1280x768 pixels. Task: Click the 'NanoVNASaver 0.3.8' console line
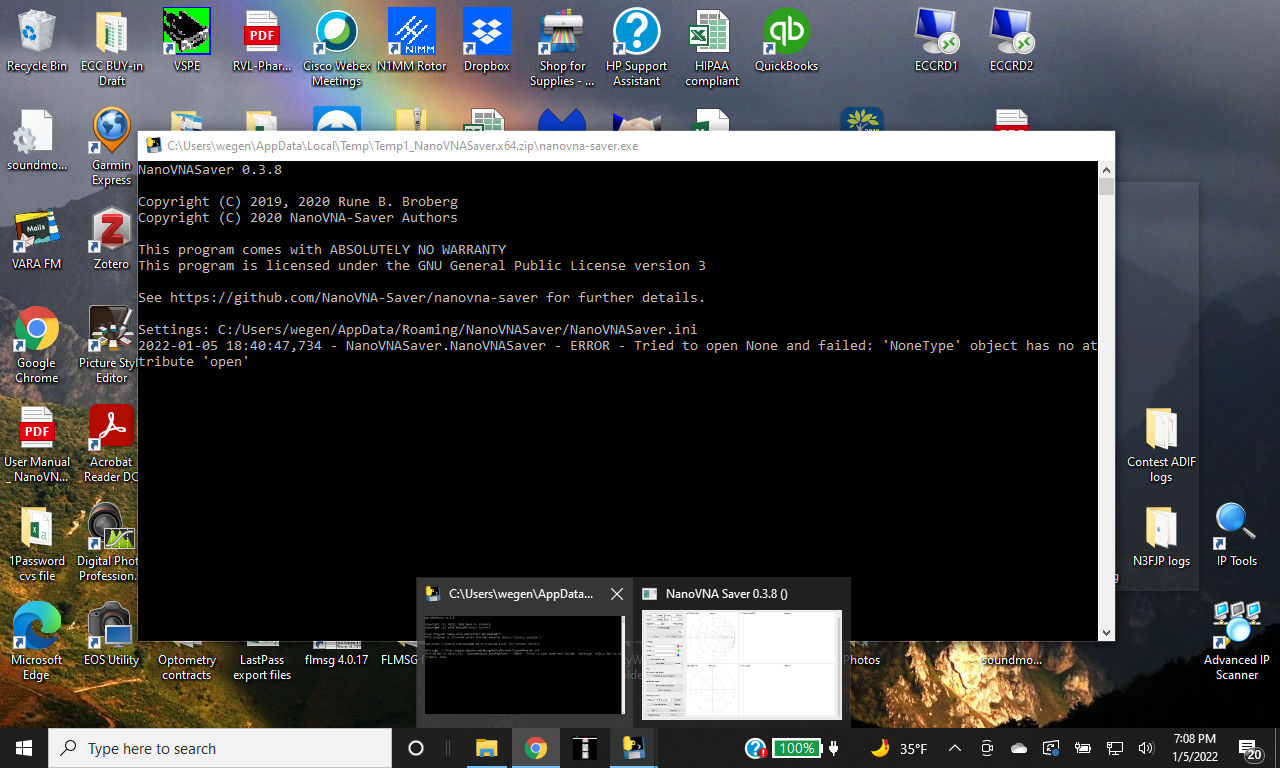[x=210, y=169]
